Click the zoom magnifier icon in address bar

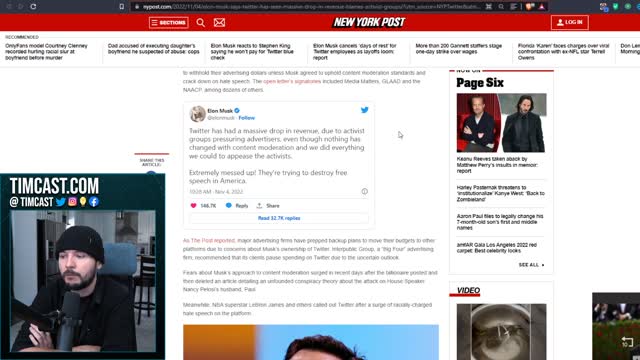(x=501, y=7)
